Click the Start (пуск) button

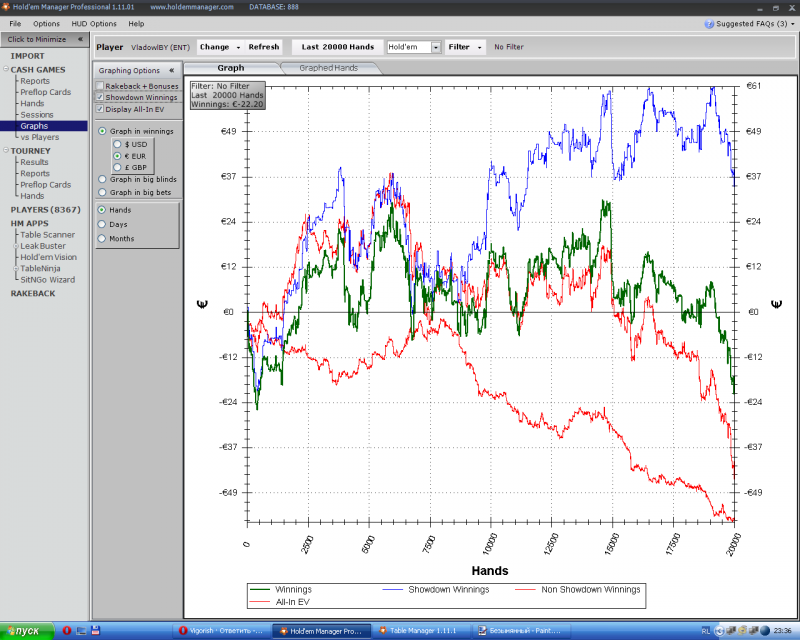click(27, 631)
